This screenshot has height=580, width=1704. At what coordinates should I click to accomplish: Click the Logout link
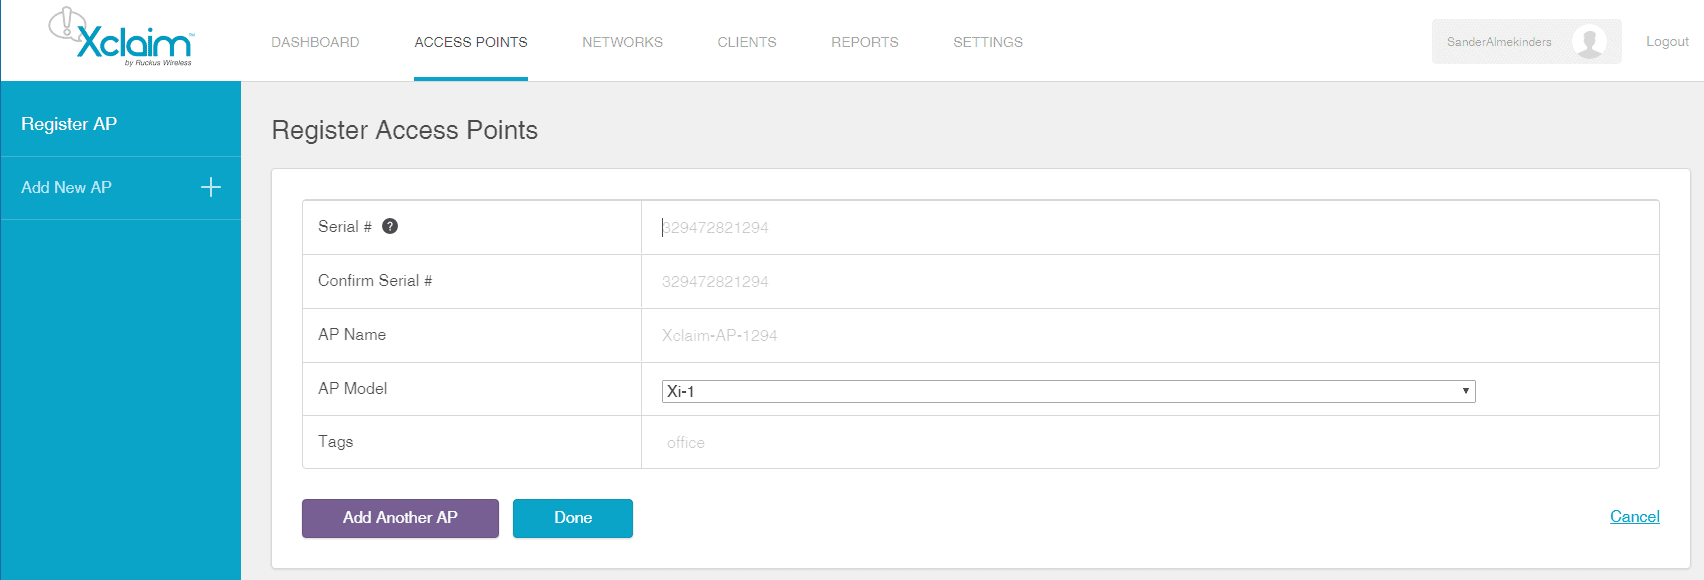pos(1667,41)
